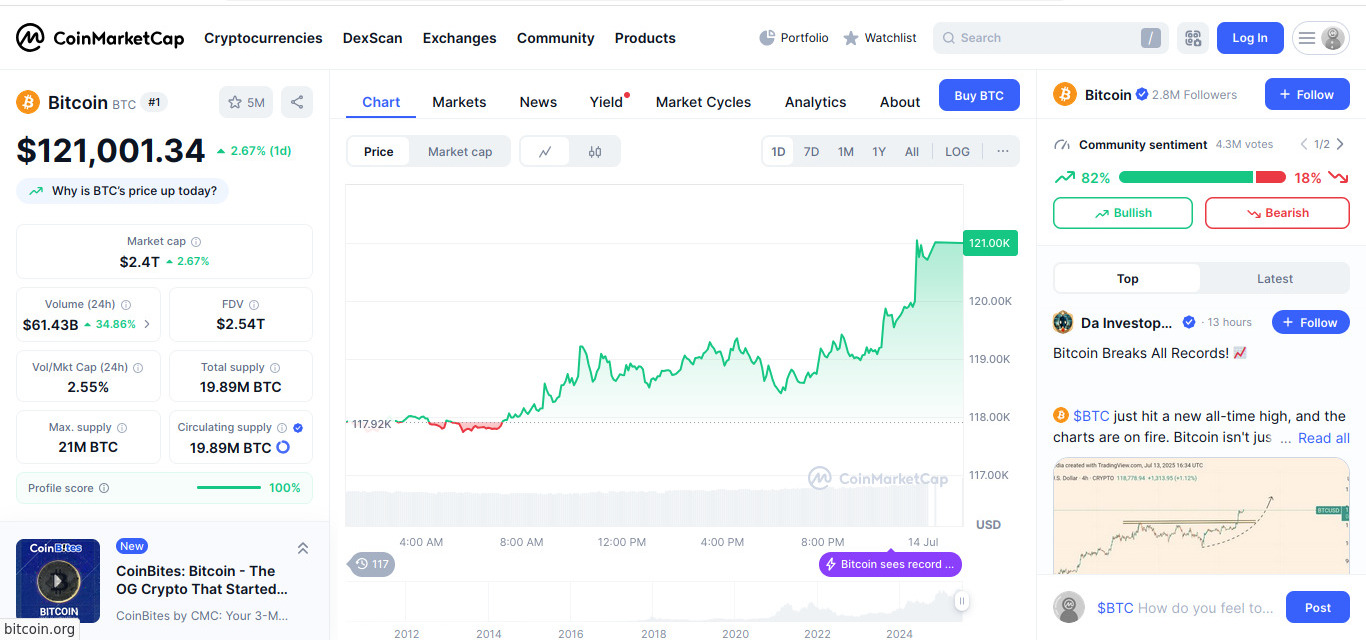Click the Buy BTC button
The image size is (1366, 640).
click(979, 95)
